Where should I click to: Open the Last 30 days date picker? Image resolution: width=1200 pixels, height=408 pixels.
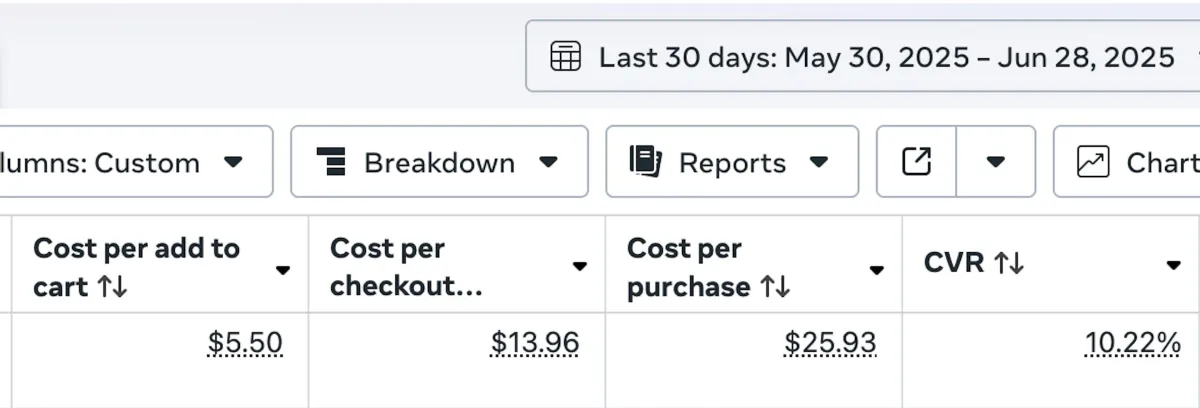[x=885, y=57]
